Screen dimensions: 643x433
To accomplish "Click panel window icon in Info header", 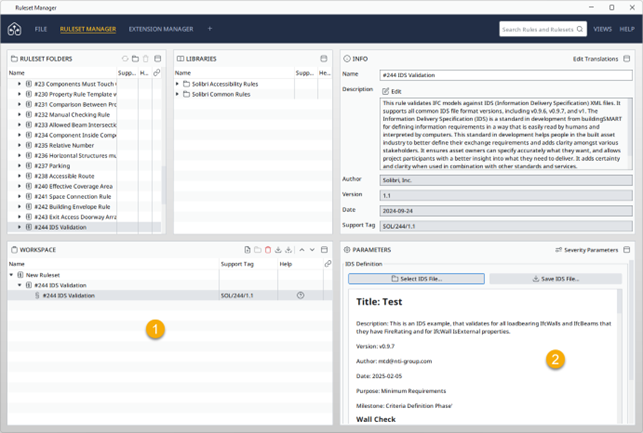I will tap(627, 59).
